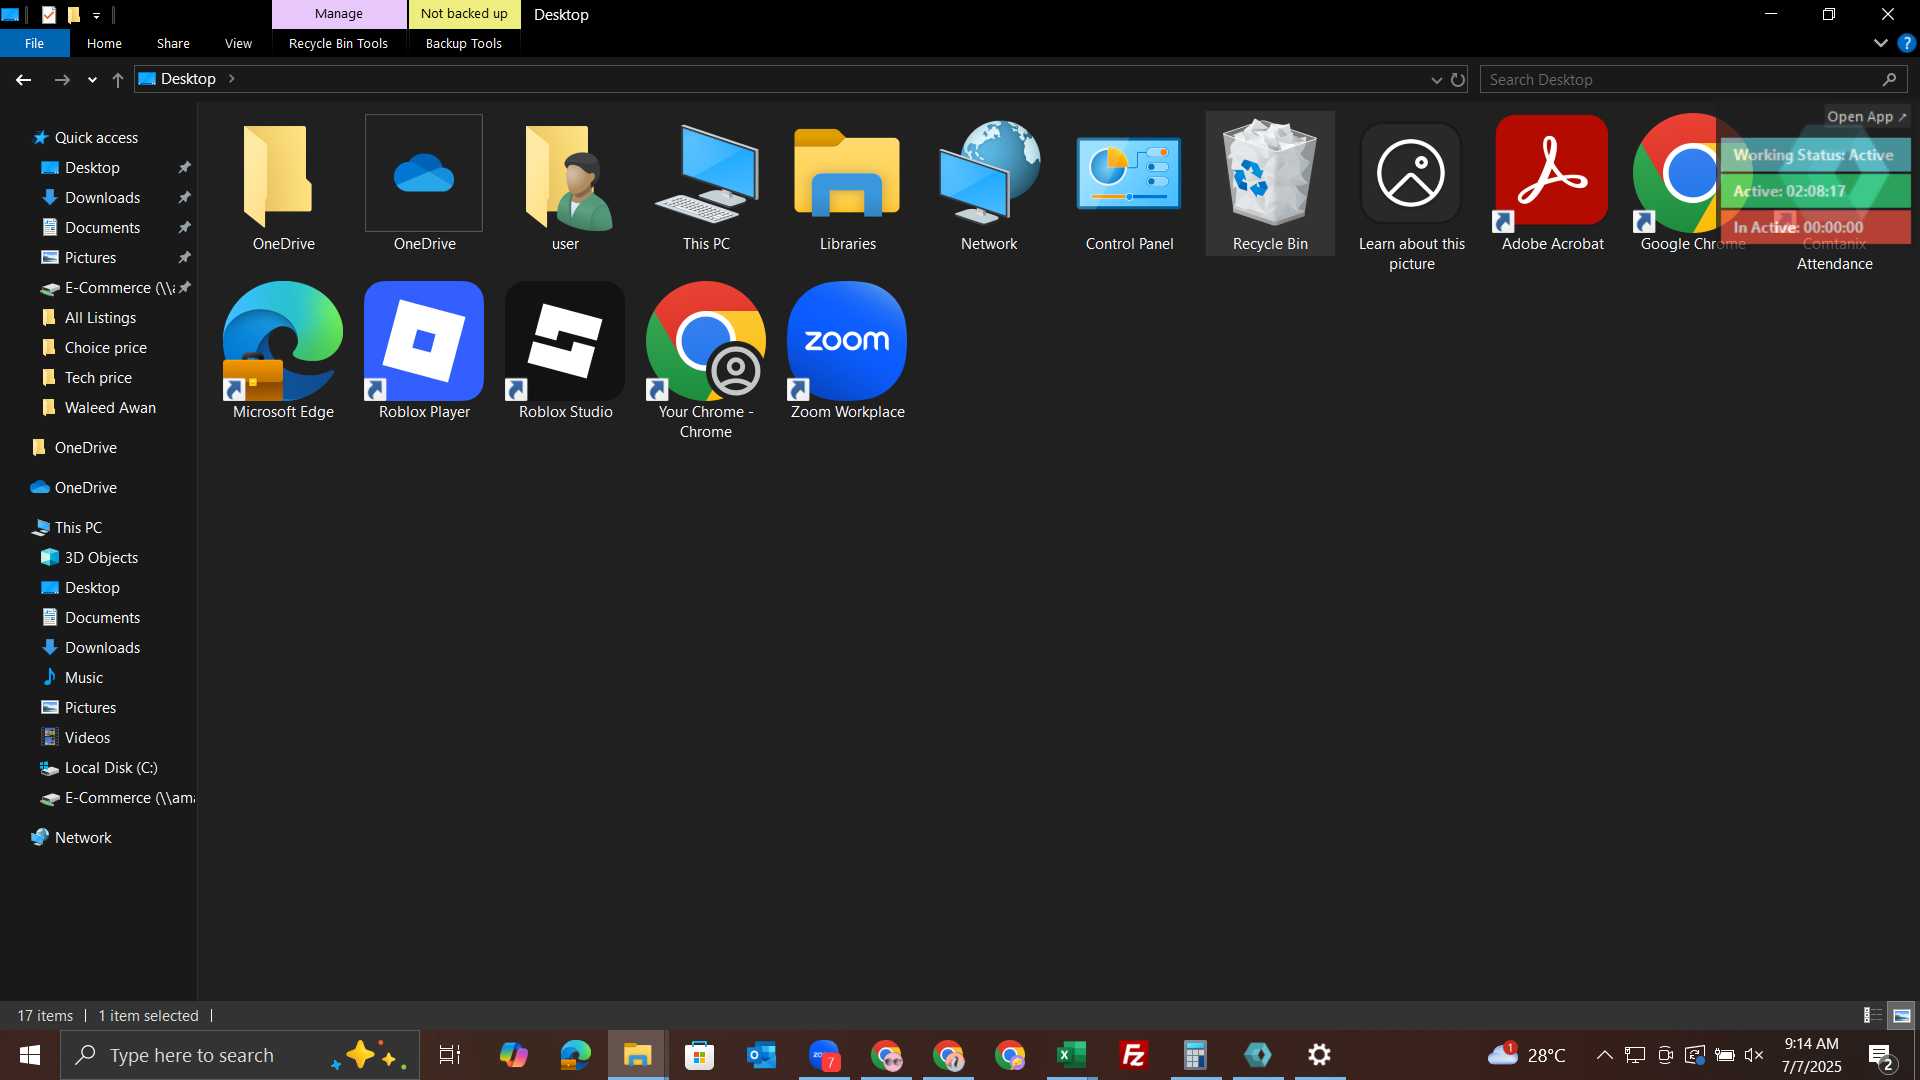Open Tech price folder in sidebar
Viewport: 1920px width, 1080px height.
point(98,378)
